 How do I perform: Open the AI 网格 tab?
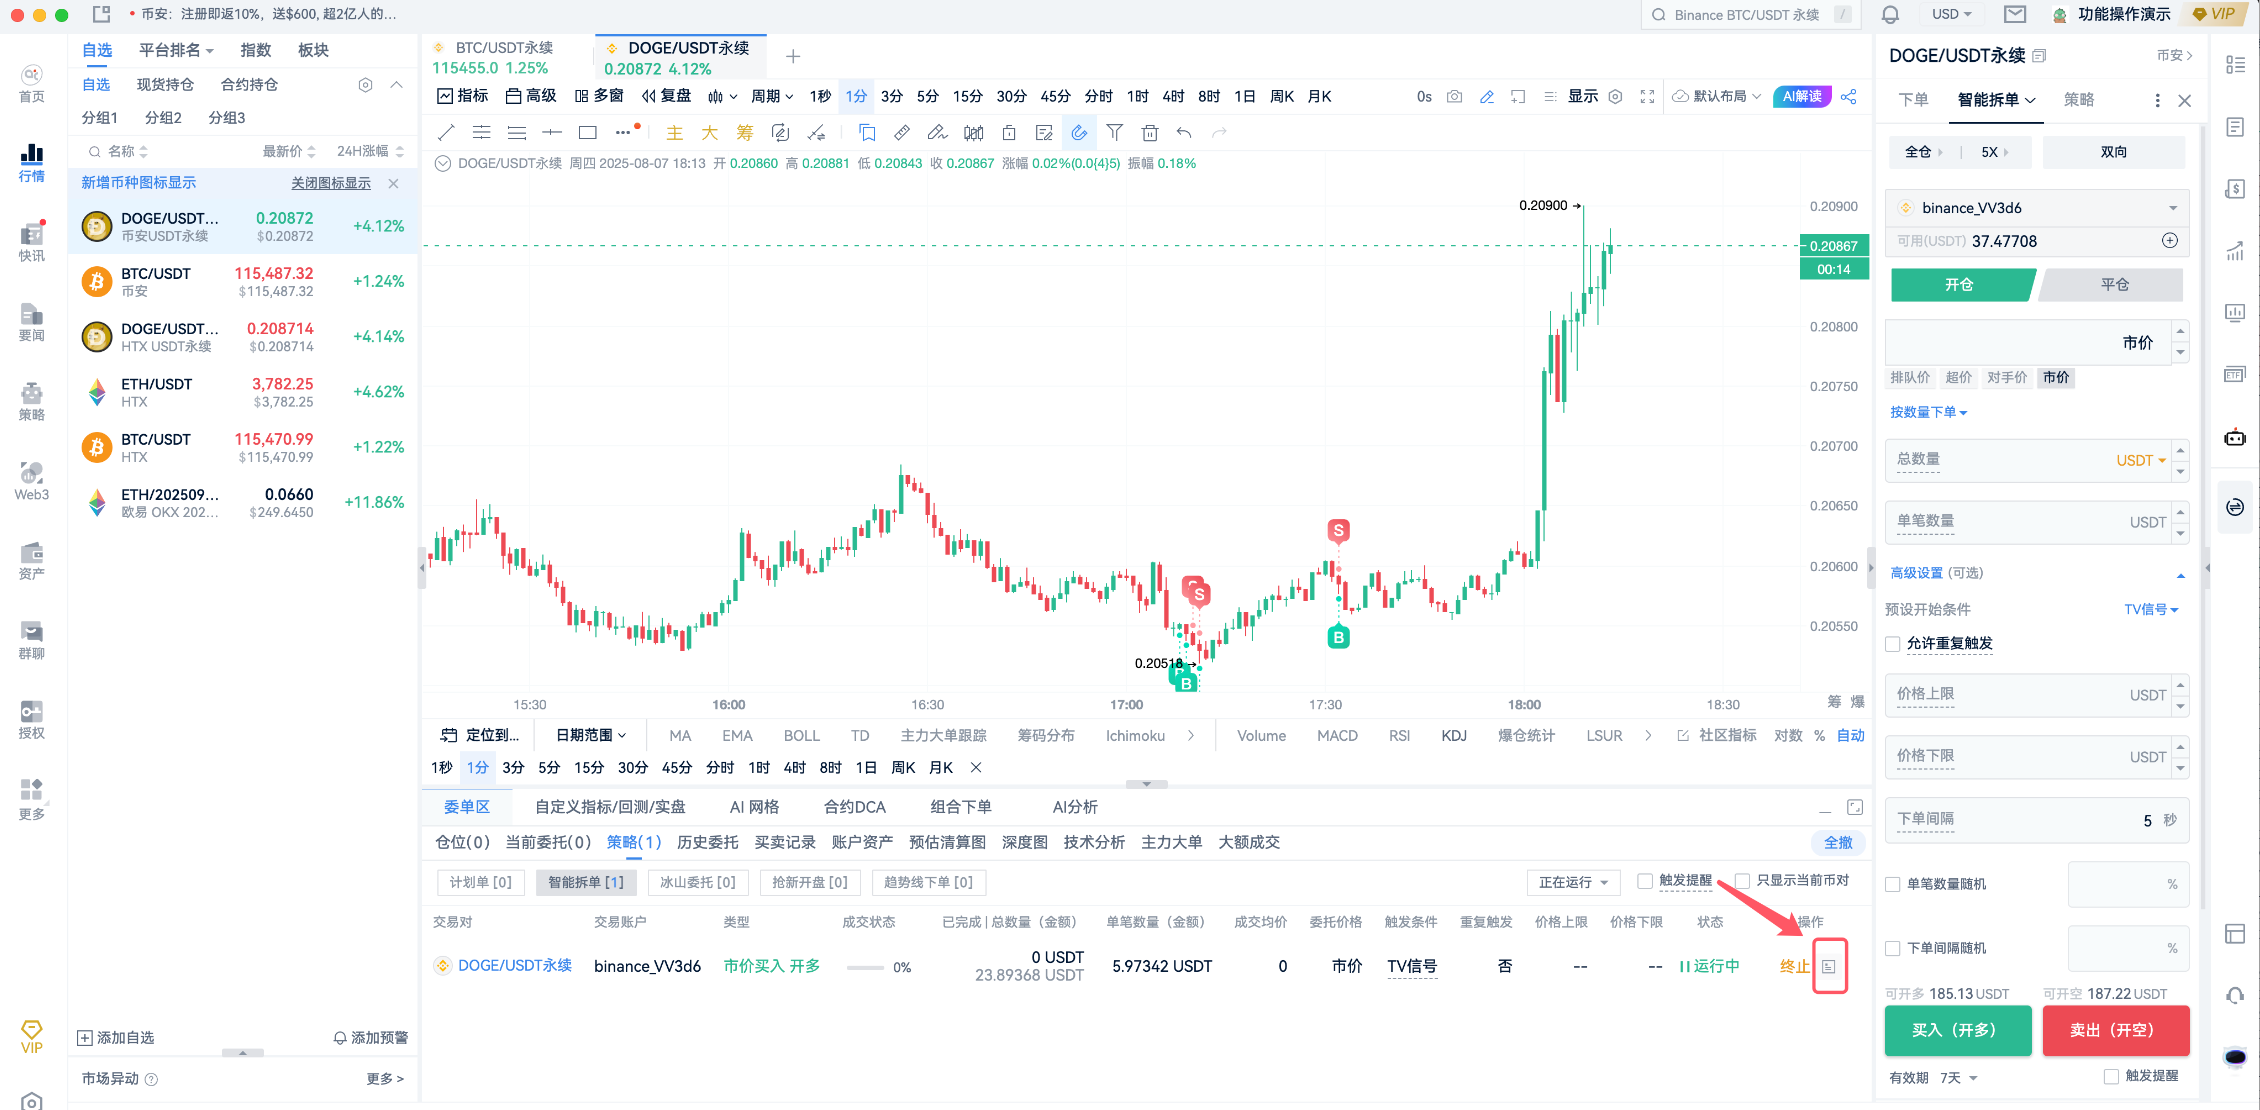pyautogui.click(x=754, y=807)
